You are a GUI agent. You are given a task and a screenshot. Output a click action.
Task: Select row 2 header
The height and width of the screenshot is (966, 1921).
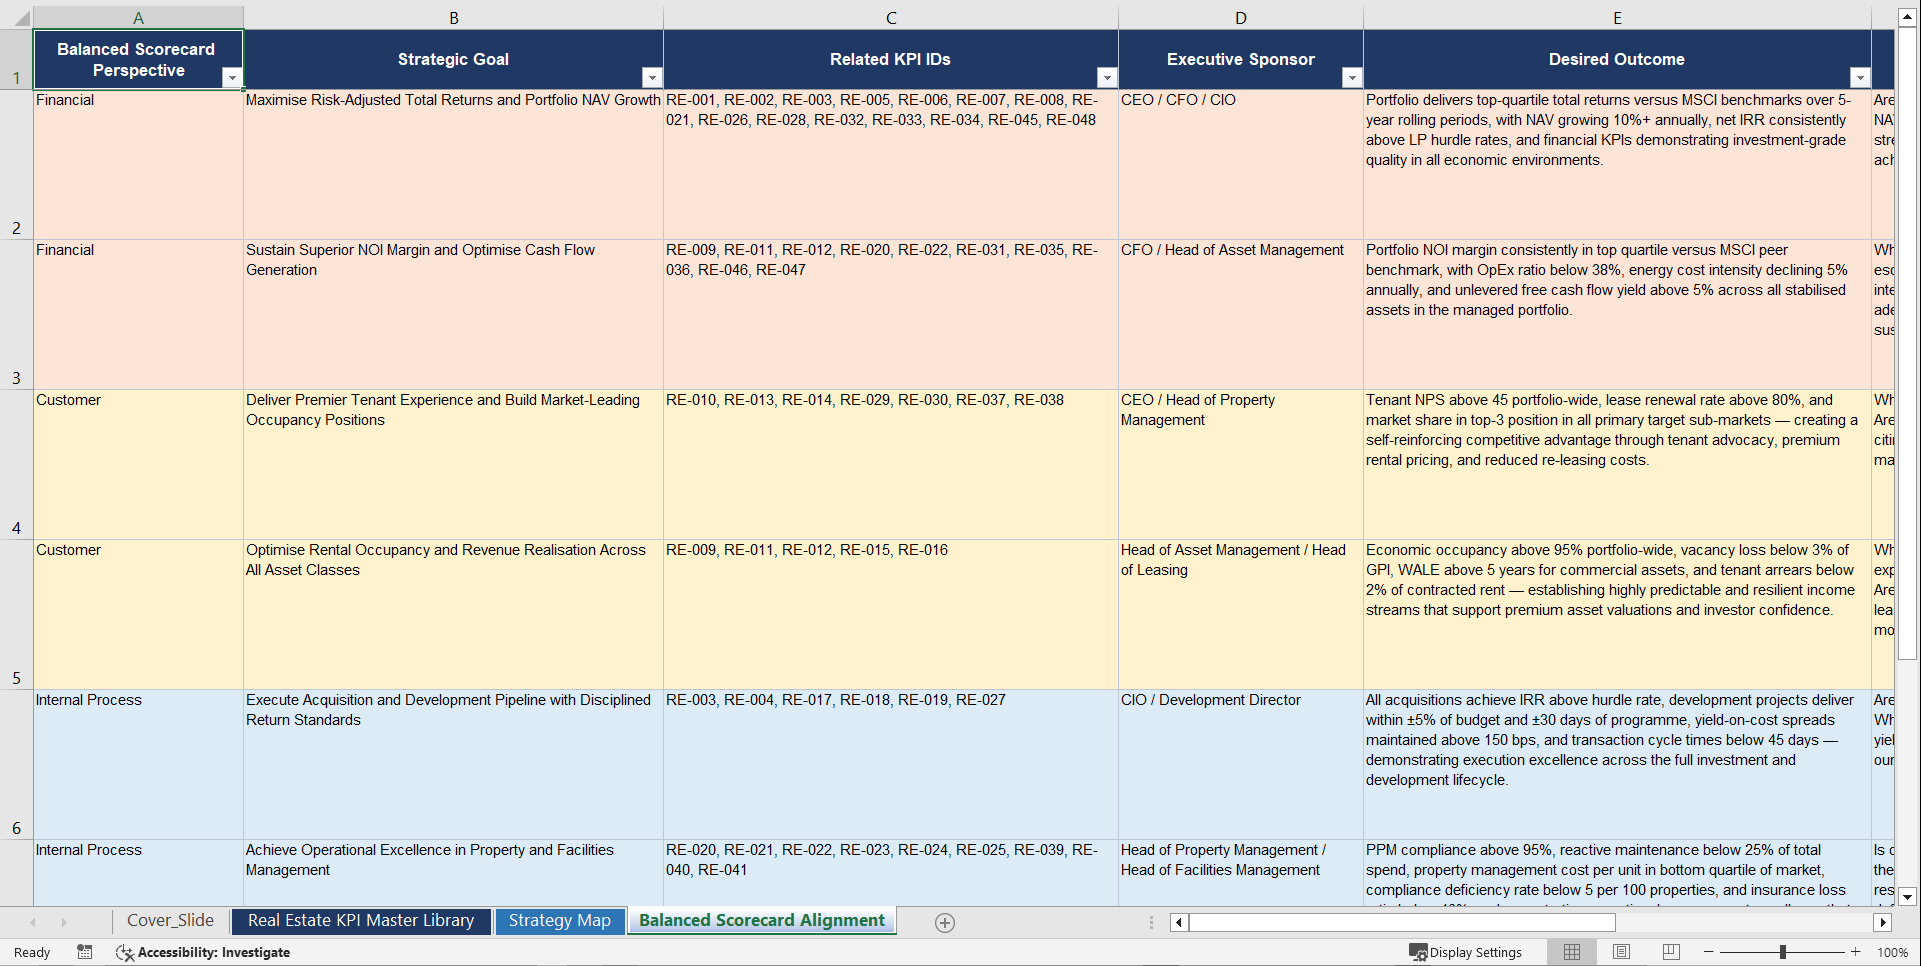point(16,165)
